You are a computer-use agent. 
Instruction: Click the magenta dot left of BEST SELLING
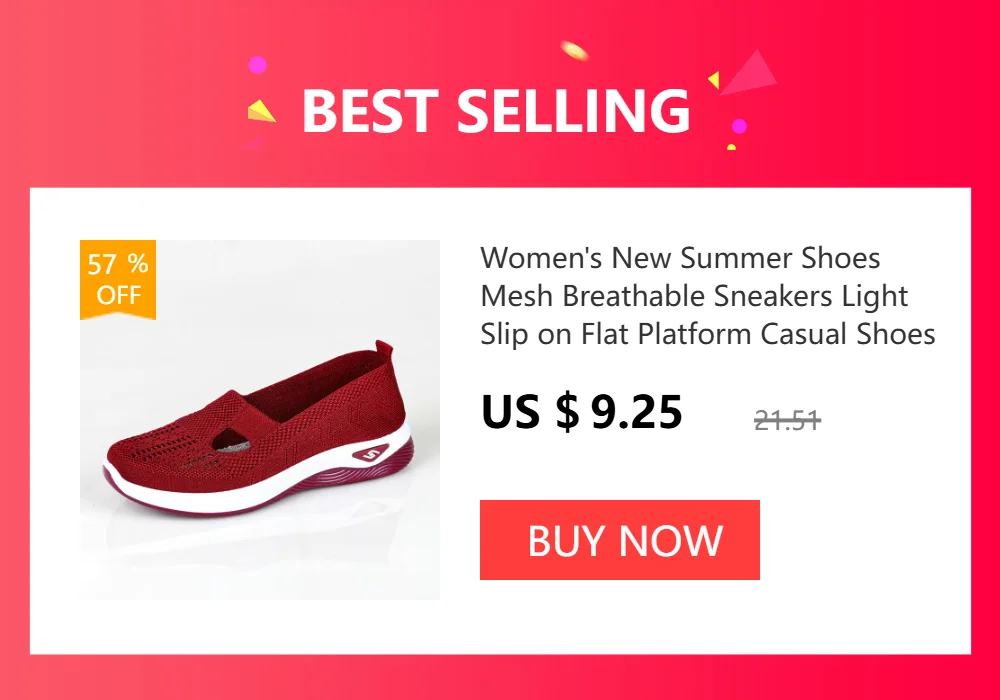tap(257, 64)
